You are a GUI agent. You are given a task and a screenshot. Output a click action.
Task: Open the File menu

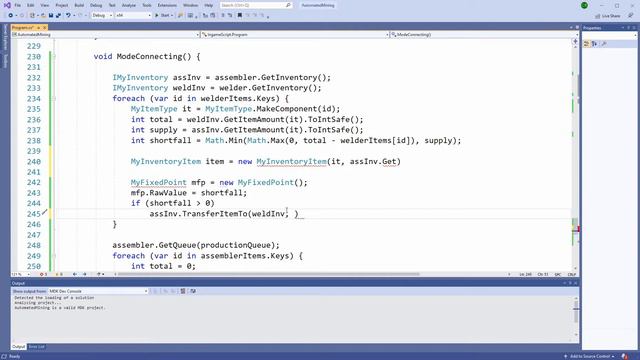pyautogui.click(x=18, y=5)
